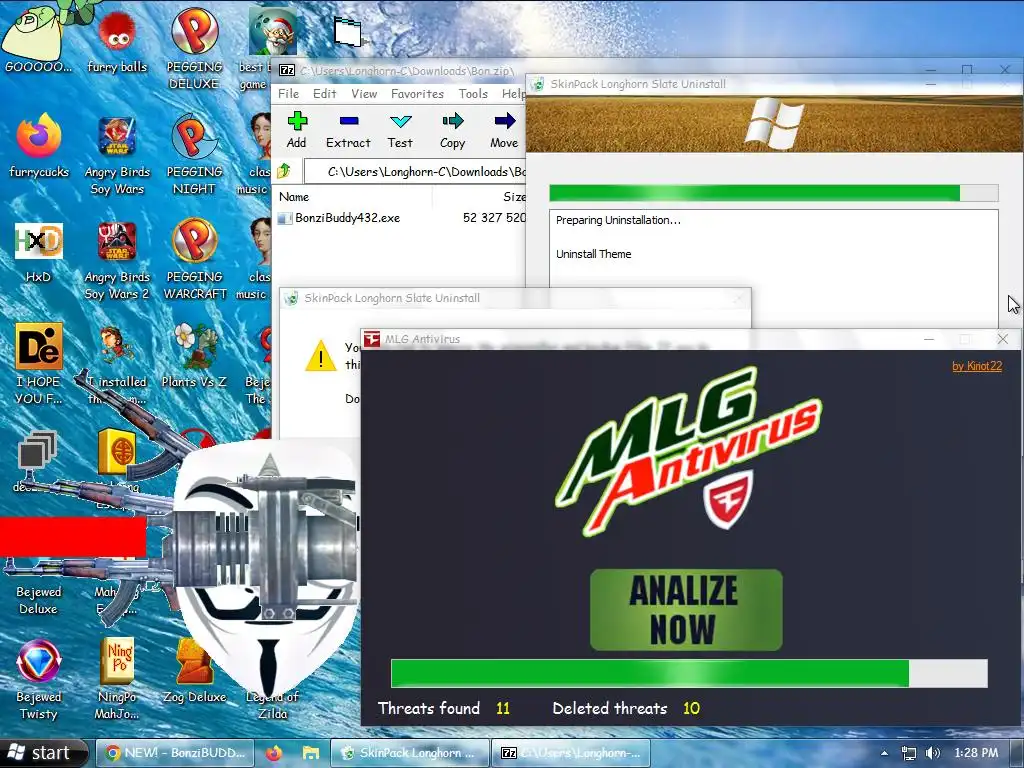This screenshot has height=768, width=1024.
Task: Open the 7-Zip Tools menu
Action: (473, 93)
